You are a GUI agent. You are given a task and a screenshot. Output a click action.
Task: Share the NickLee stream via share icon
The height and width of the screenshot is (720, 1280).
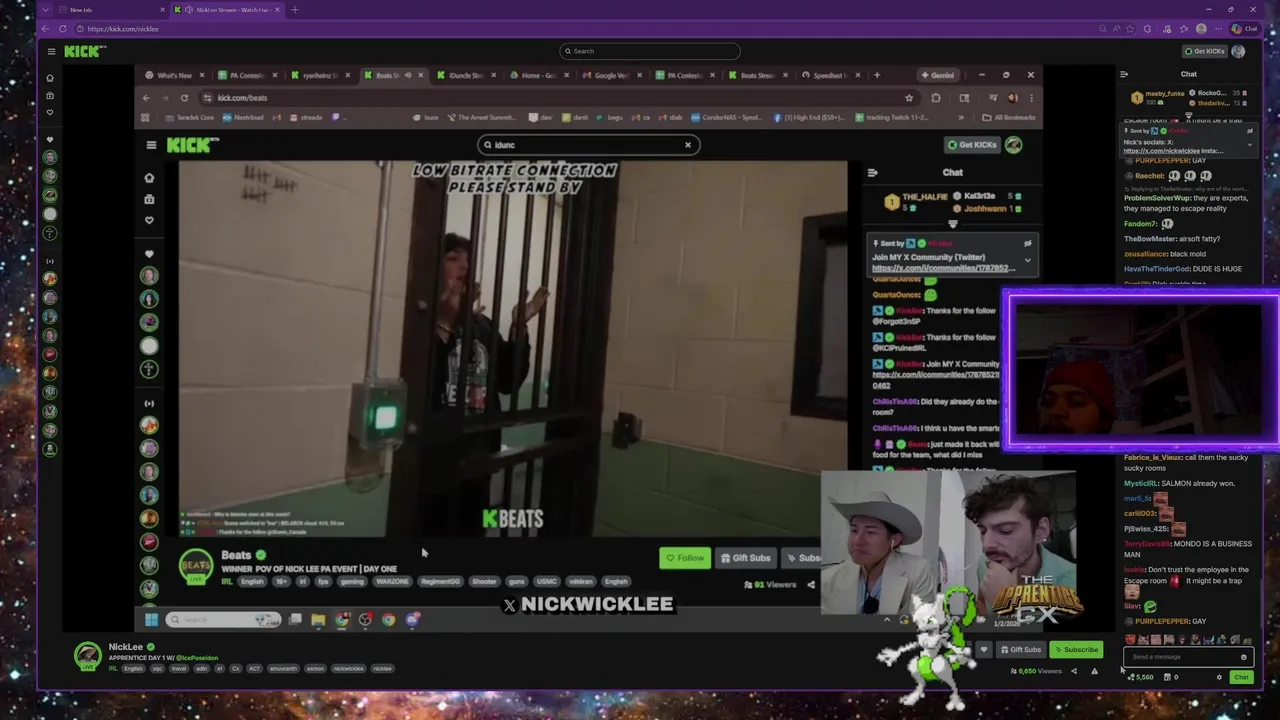[1074, 671]
